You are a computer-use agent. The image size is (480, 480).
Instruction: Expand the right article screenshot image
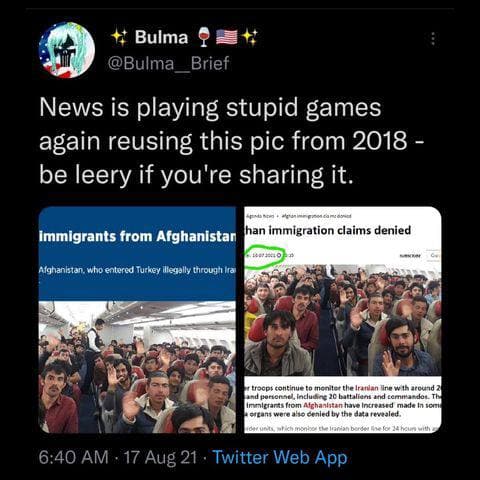coord(343,320)
